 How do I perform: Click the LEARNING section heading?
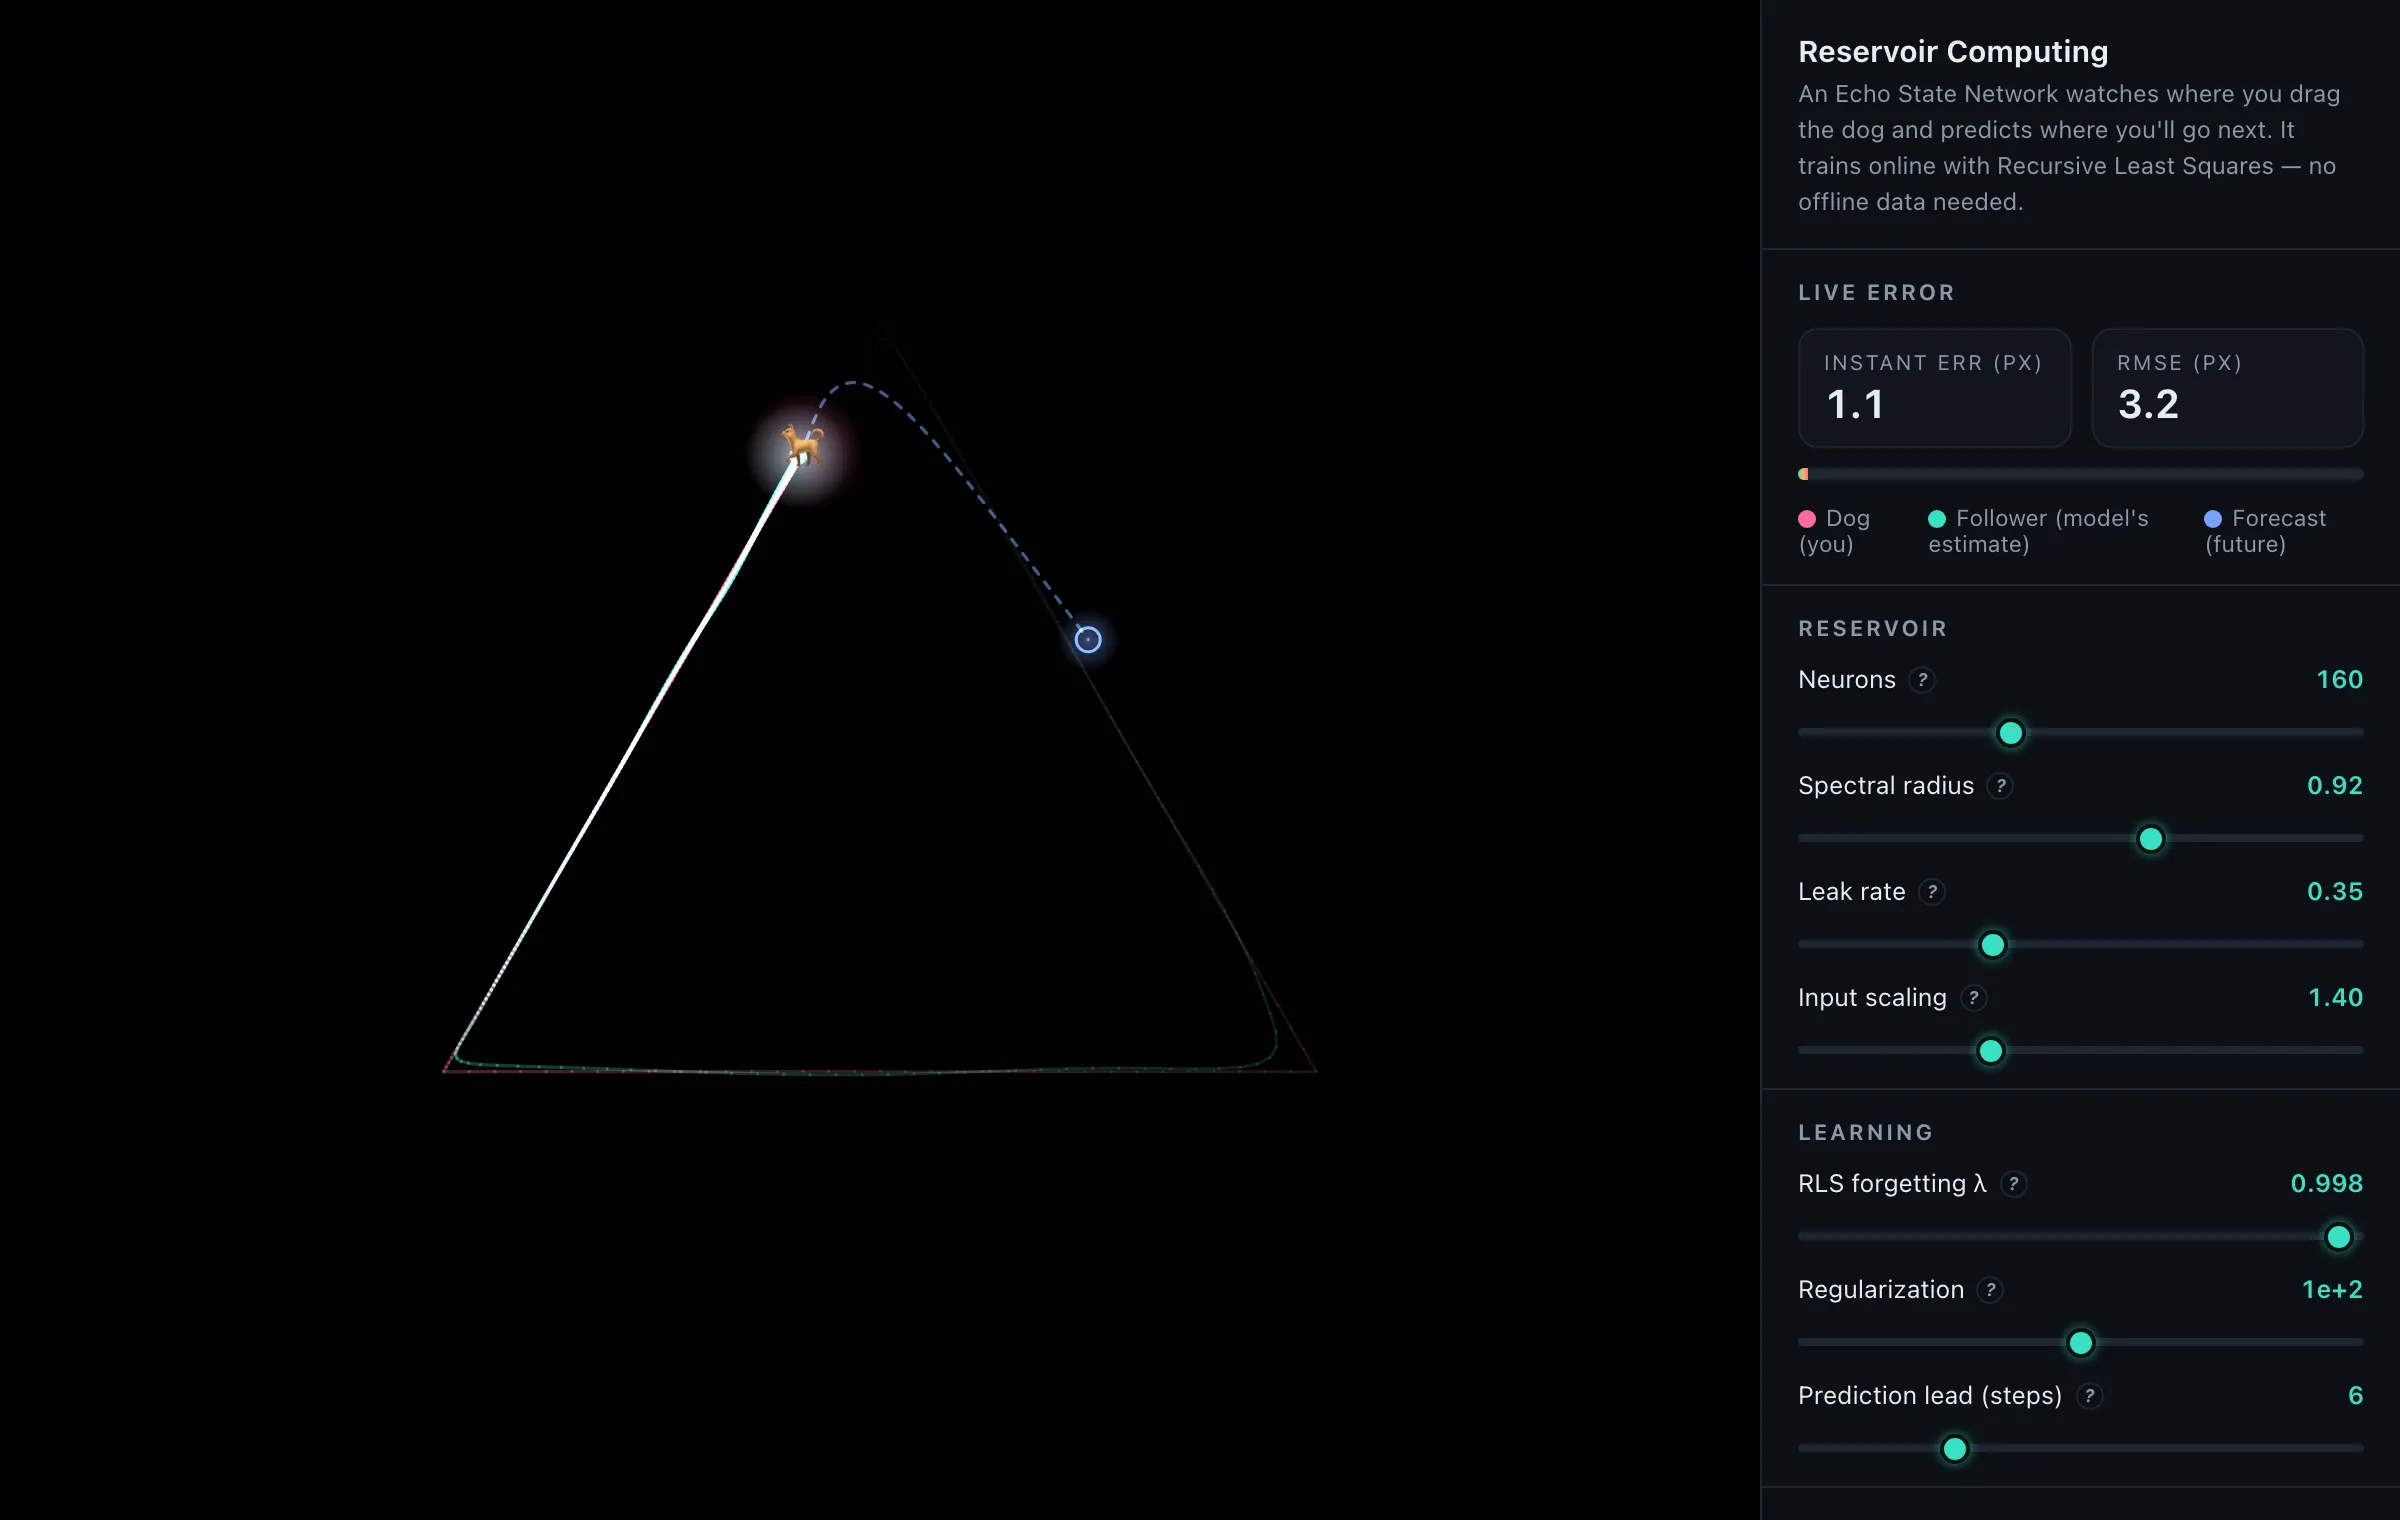tap(1866, 1133)
